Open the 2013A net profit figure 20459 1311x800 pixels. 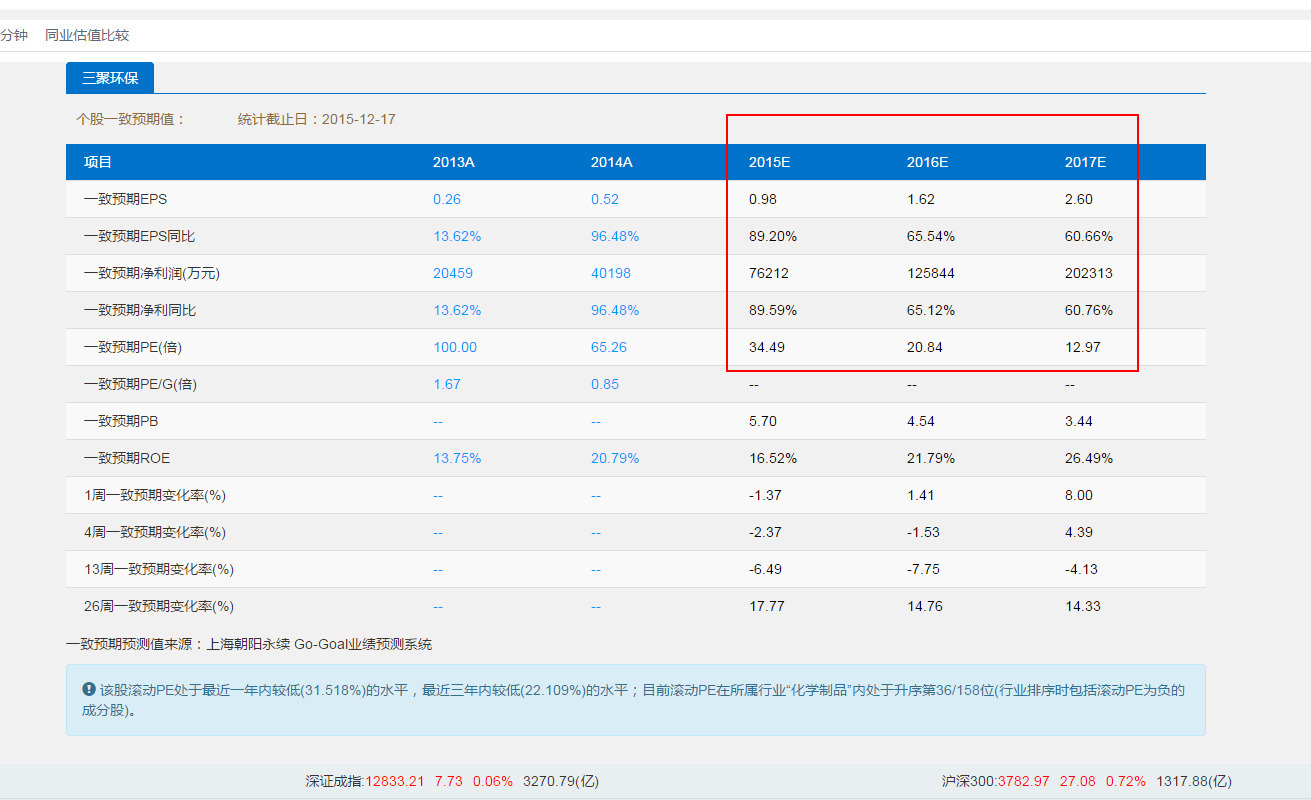point(453,273)
